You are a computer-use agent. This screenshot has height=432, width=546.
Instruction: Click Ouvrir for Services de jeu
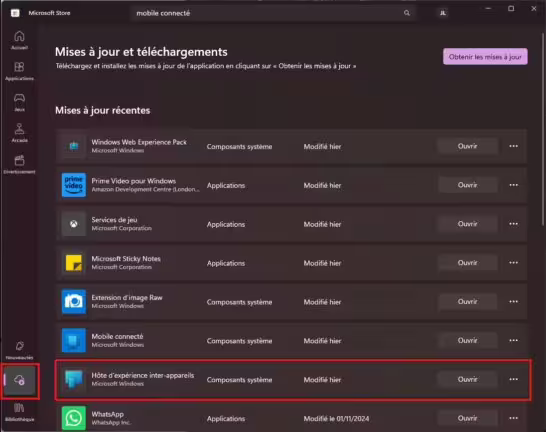(468, 224)
